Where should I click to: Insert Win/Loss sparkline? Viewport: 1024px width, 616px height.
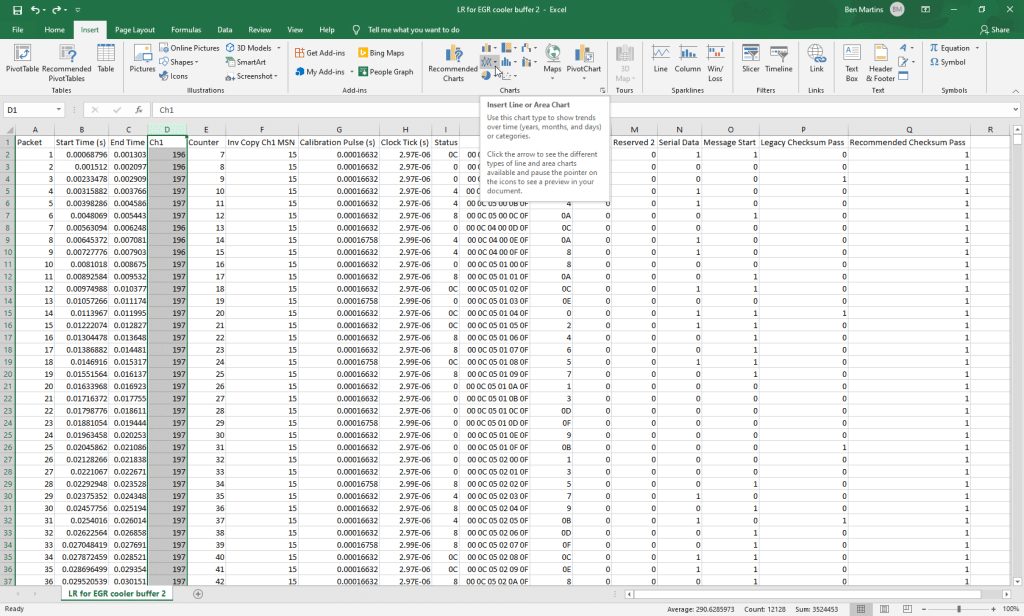point(715,63)
